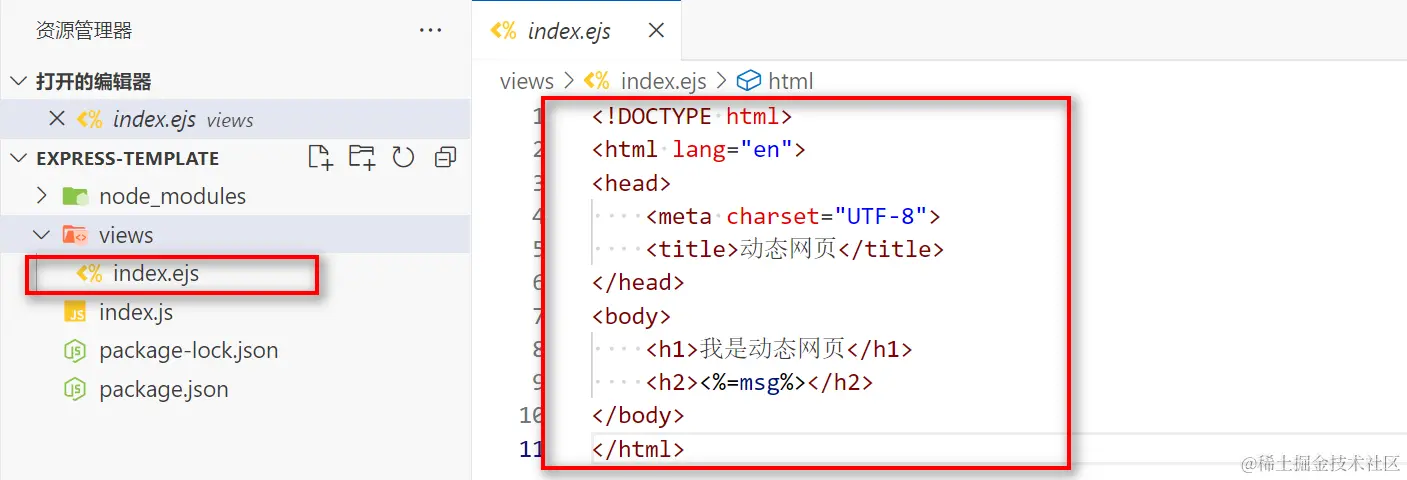Click the opening <head> tag line
This screenshot has width=1407, height=480.
tap(631, 183)
